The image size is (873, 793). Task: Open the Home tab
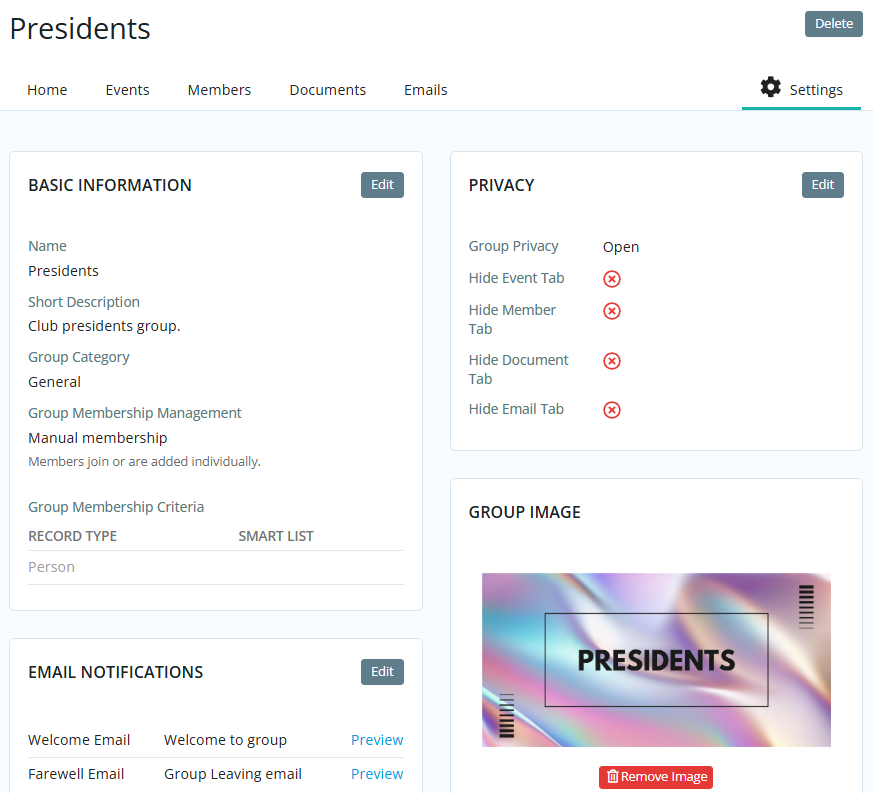pyautogui.click(x=47, y=90)
